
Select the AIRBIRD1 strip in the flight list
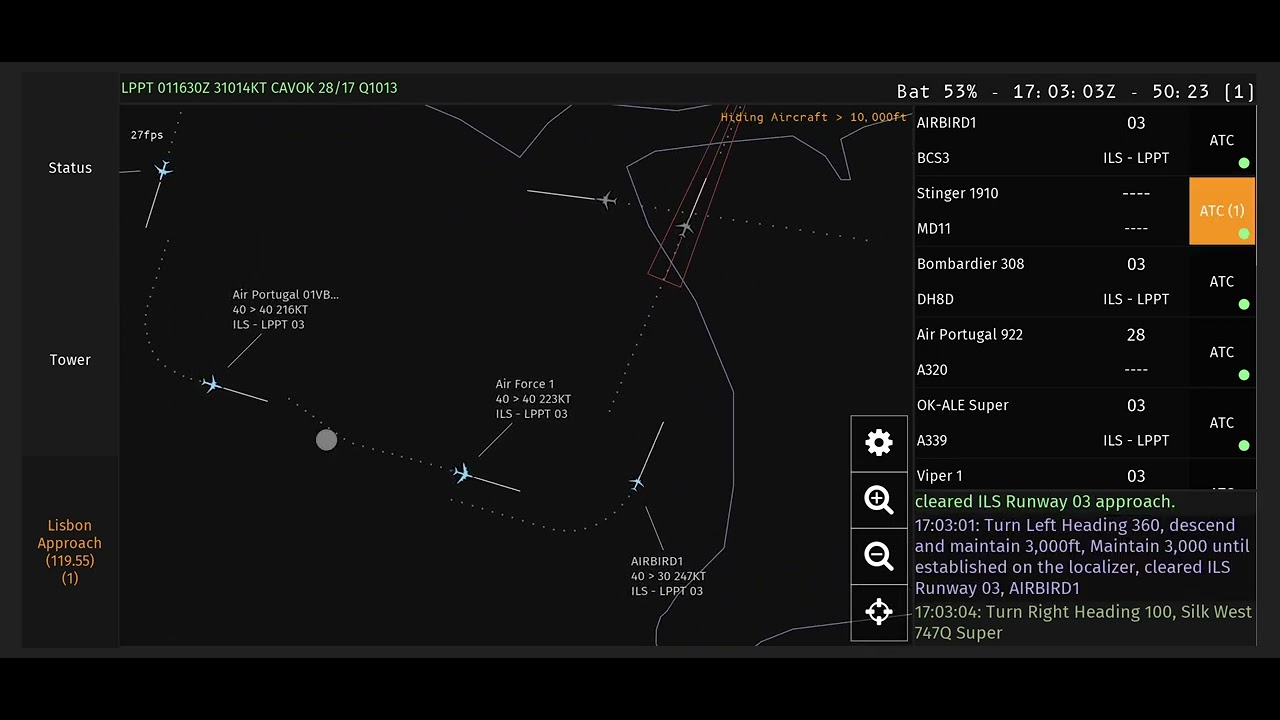(1050, 140)
